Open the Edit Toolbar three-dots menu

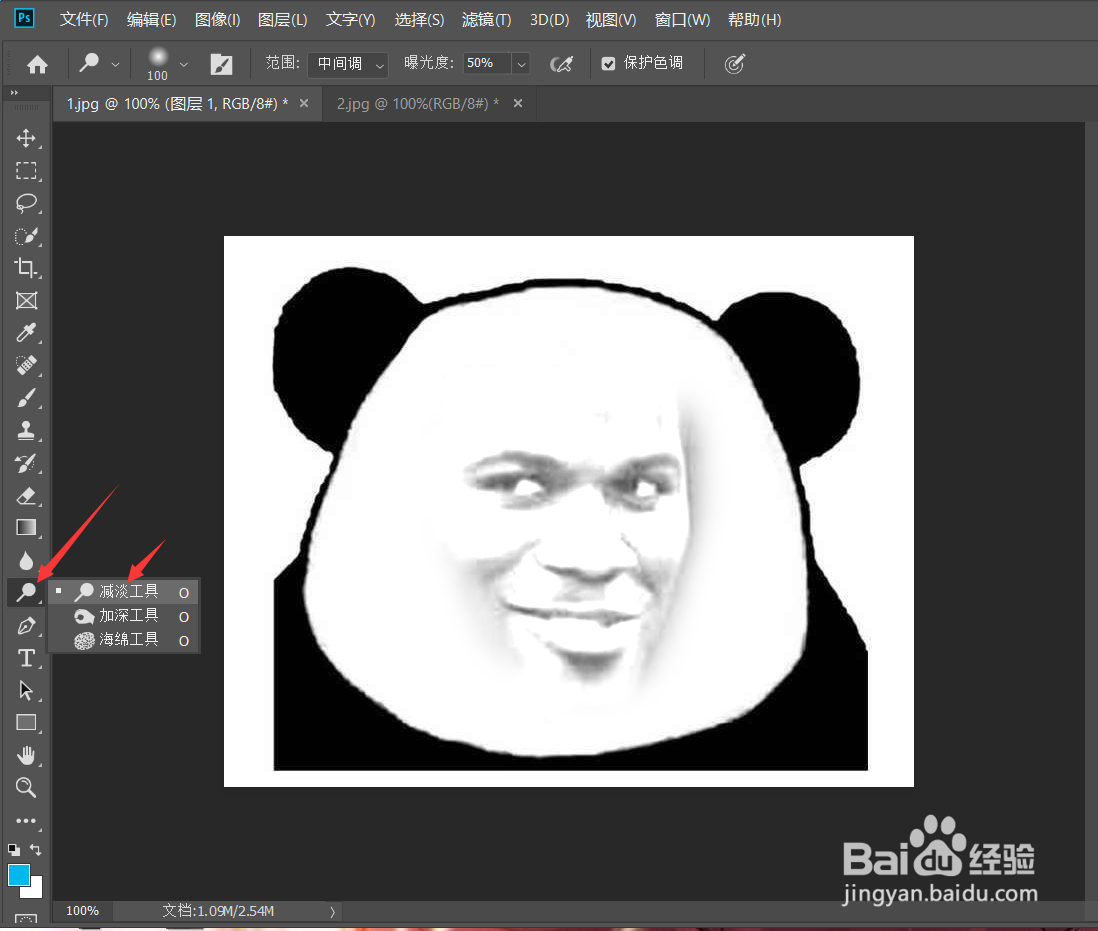27,820
